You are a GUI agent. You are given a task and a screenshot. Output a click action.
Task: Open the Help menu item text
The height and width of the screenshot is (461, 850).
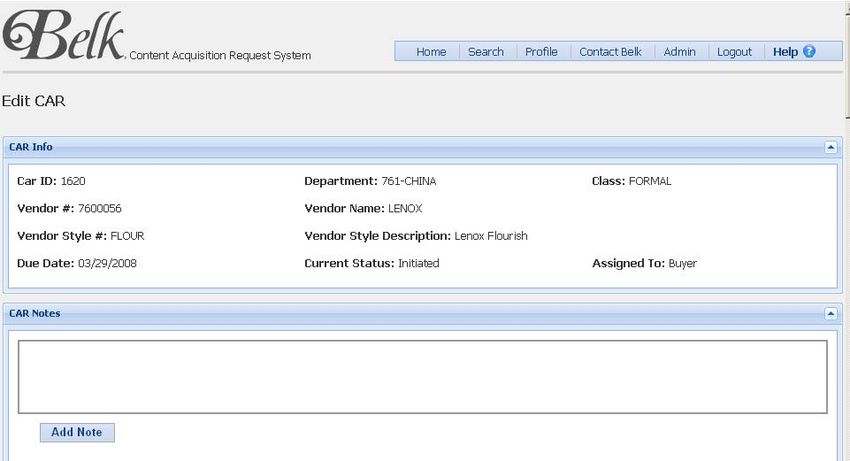(785, 52)
